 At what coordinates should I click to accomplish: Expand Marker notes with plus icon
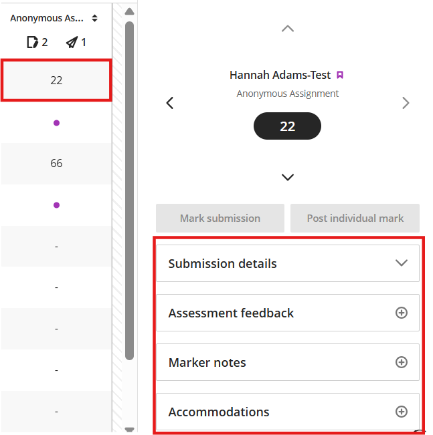click(x=401, y=362)
